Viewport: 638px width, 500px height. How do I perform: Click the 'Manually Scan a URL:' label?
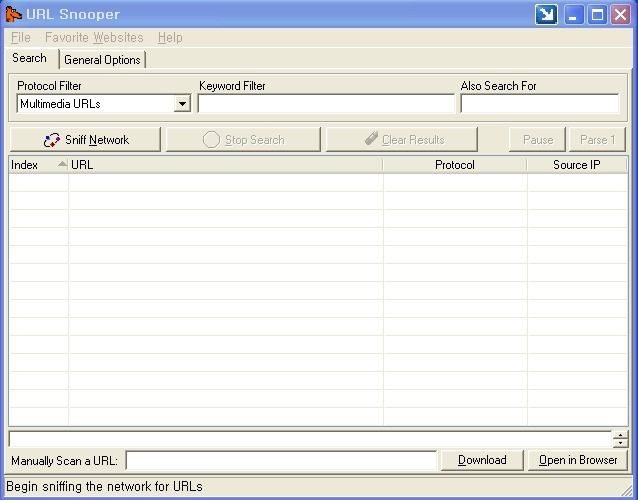[64, 461]
